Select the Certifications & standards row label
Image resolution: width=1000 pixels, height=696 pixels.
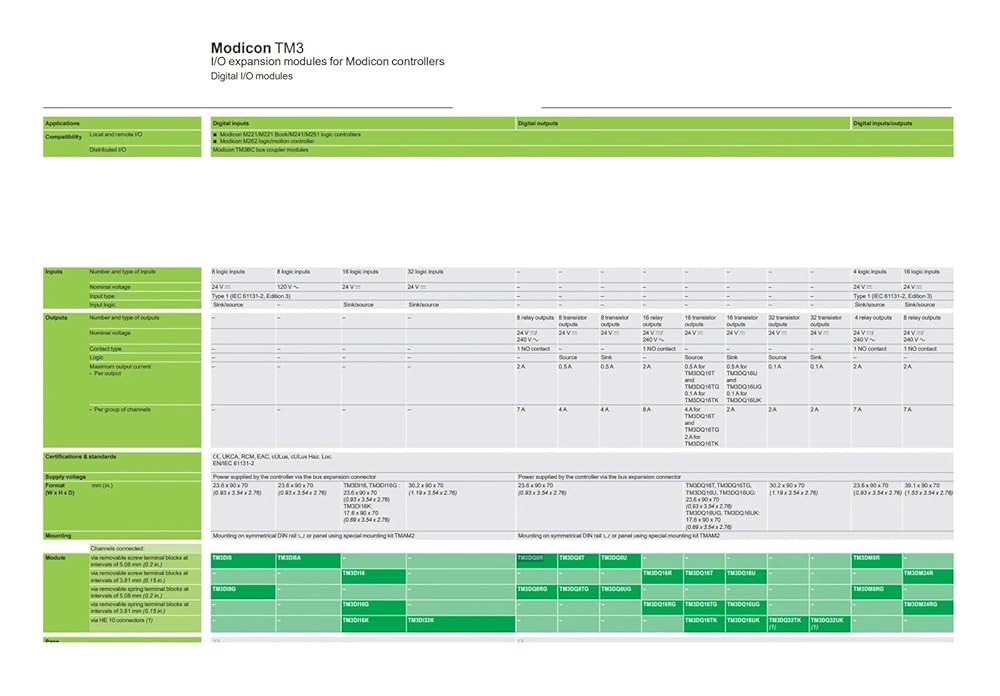pyautogui.click(x=81, y=457)
